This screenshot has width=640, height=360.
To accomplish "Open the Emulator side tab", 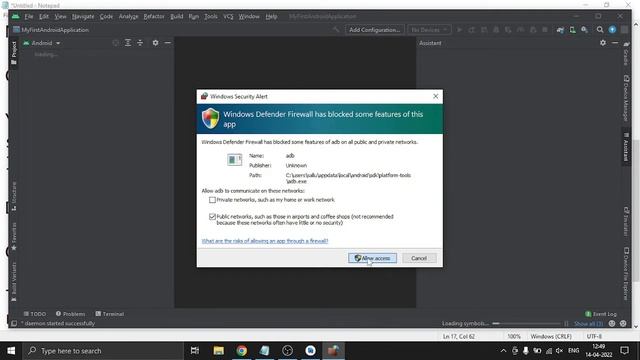I will click(x=626, y=221).
